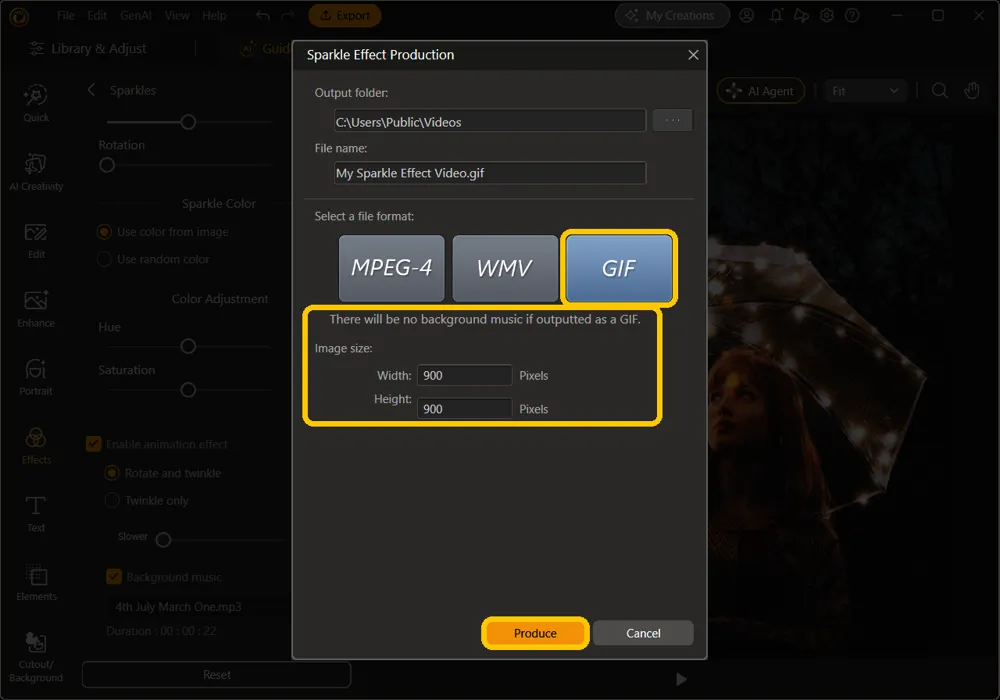The height and width of the screenshot is (700, 1000).
Task: Click the File name input field
Action: click(x=490, y=173)
